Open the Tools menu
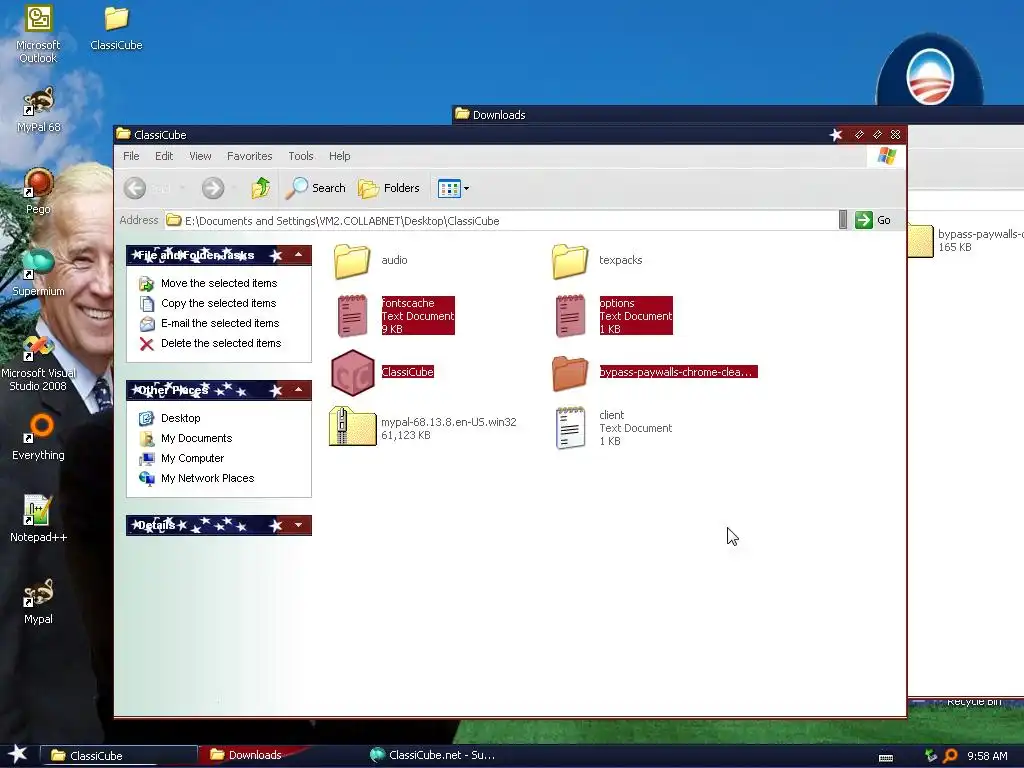 (x=300, y=156)
